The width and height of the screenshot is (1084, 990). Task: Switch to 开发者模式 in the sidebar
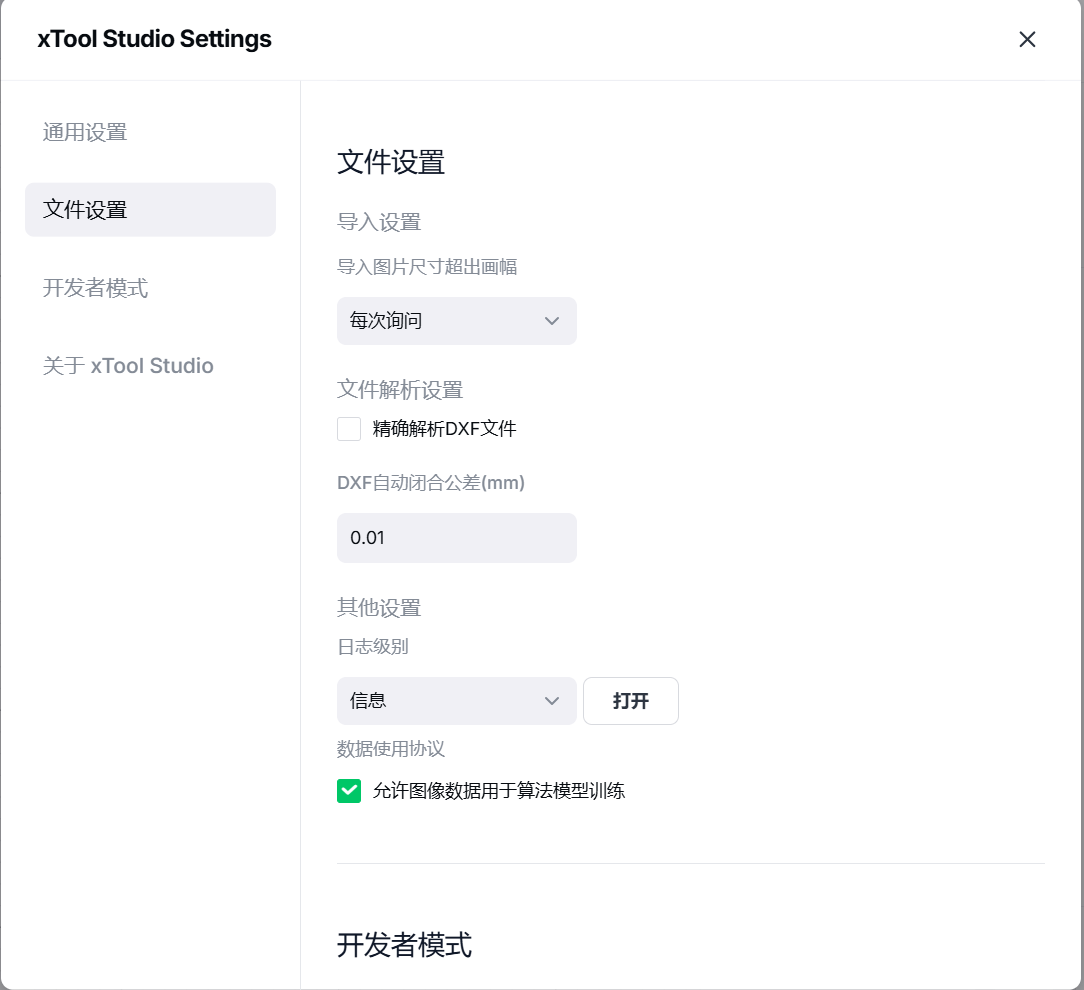[x=95, y=288]
